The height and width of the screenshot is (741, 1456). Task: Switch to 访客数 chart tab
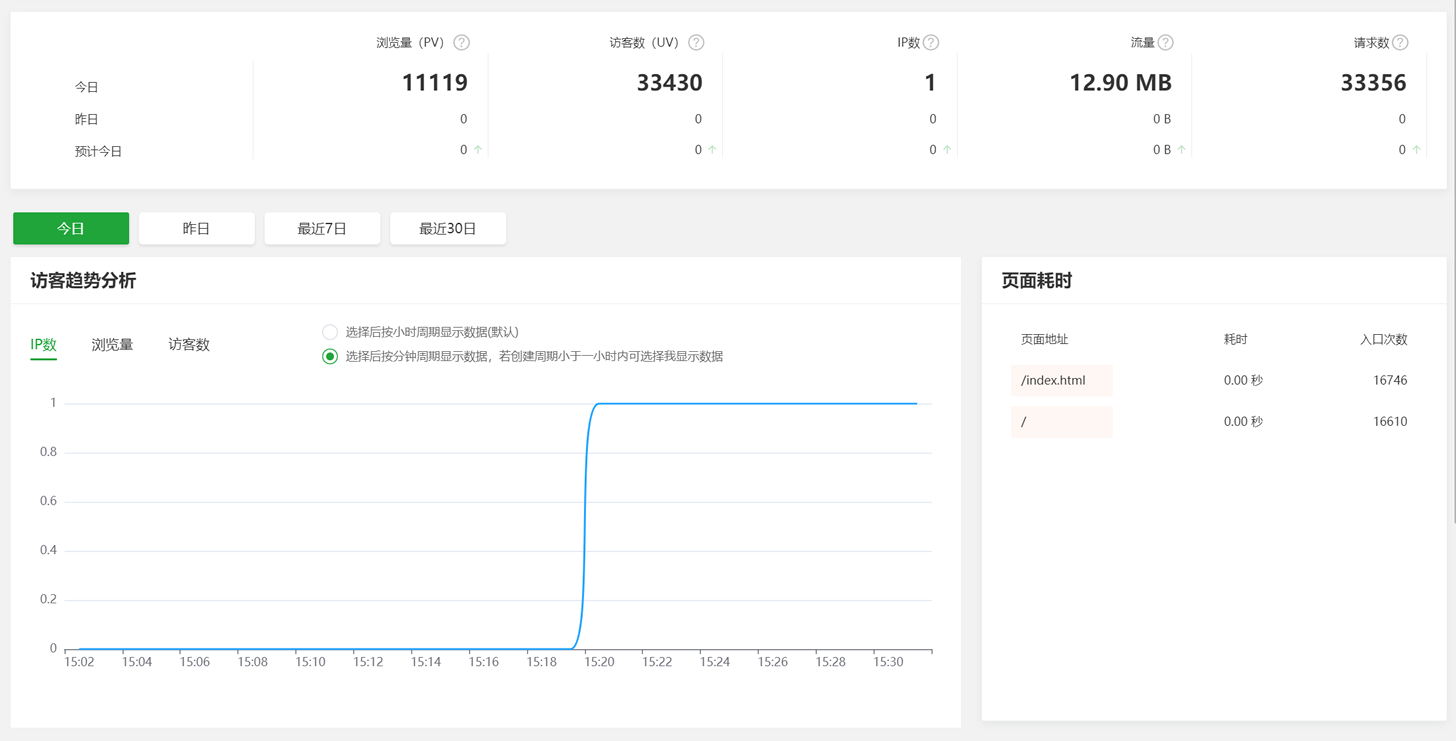[189, 345]
